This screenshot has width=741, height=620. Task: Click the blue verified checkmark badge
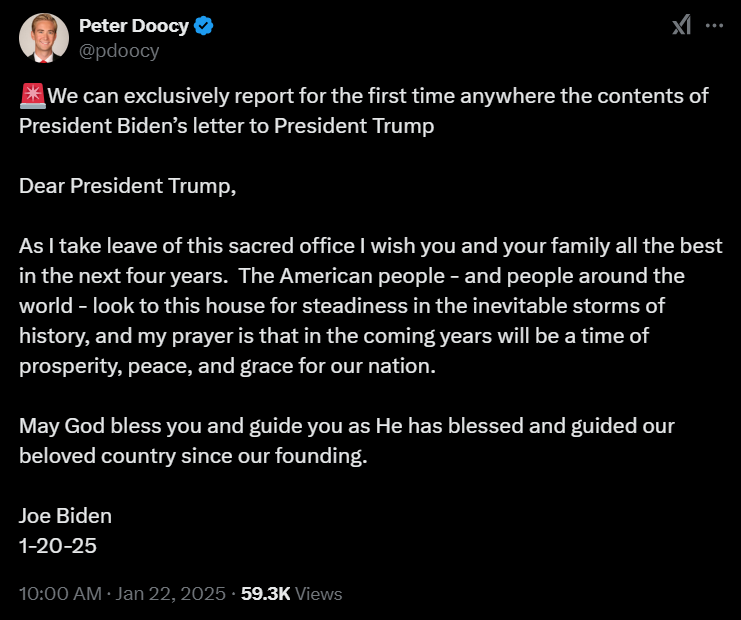204,26
